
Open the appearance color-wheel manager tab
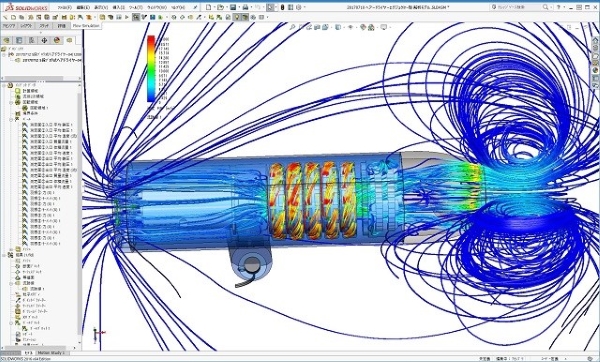[57, 40]
